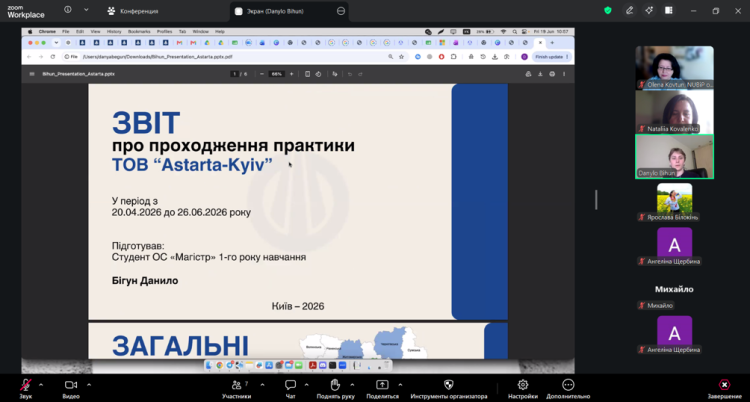Click PDF fit to page icon

(308, 74)
